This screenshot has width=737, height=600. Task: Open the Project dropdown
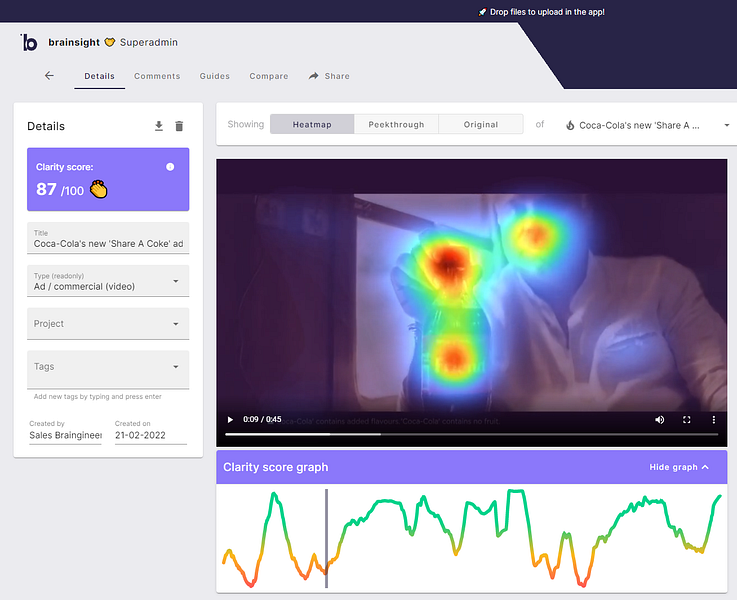point(108,324)
